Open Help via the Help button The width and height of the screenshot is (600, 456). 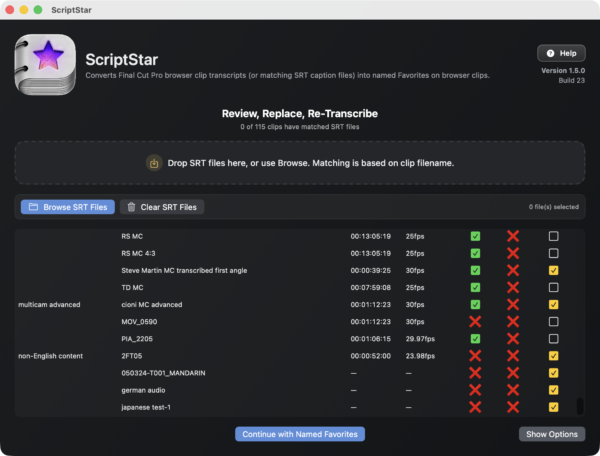coord(561,53)
